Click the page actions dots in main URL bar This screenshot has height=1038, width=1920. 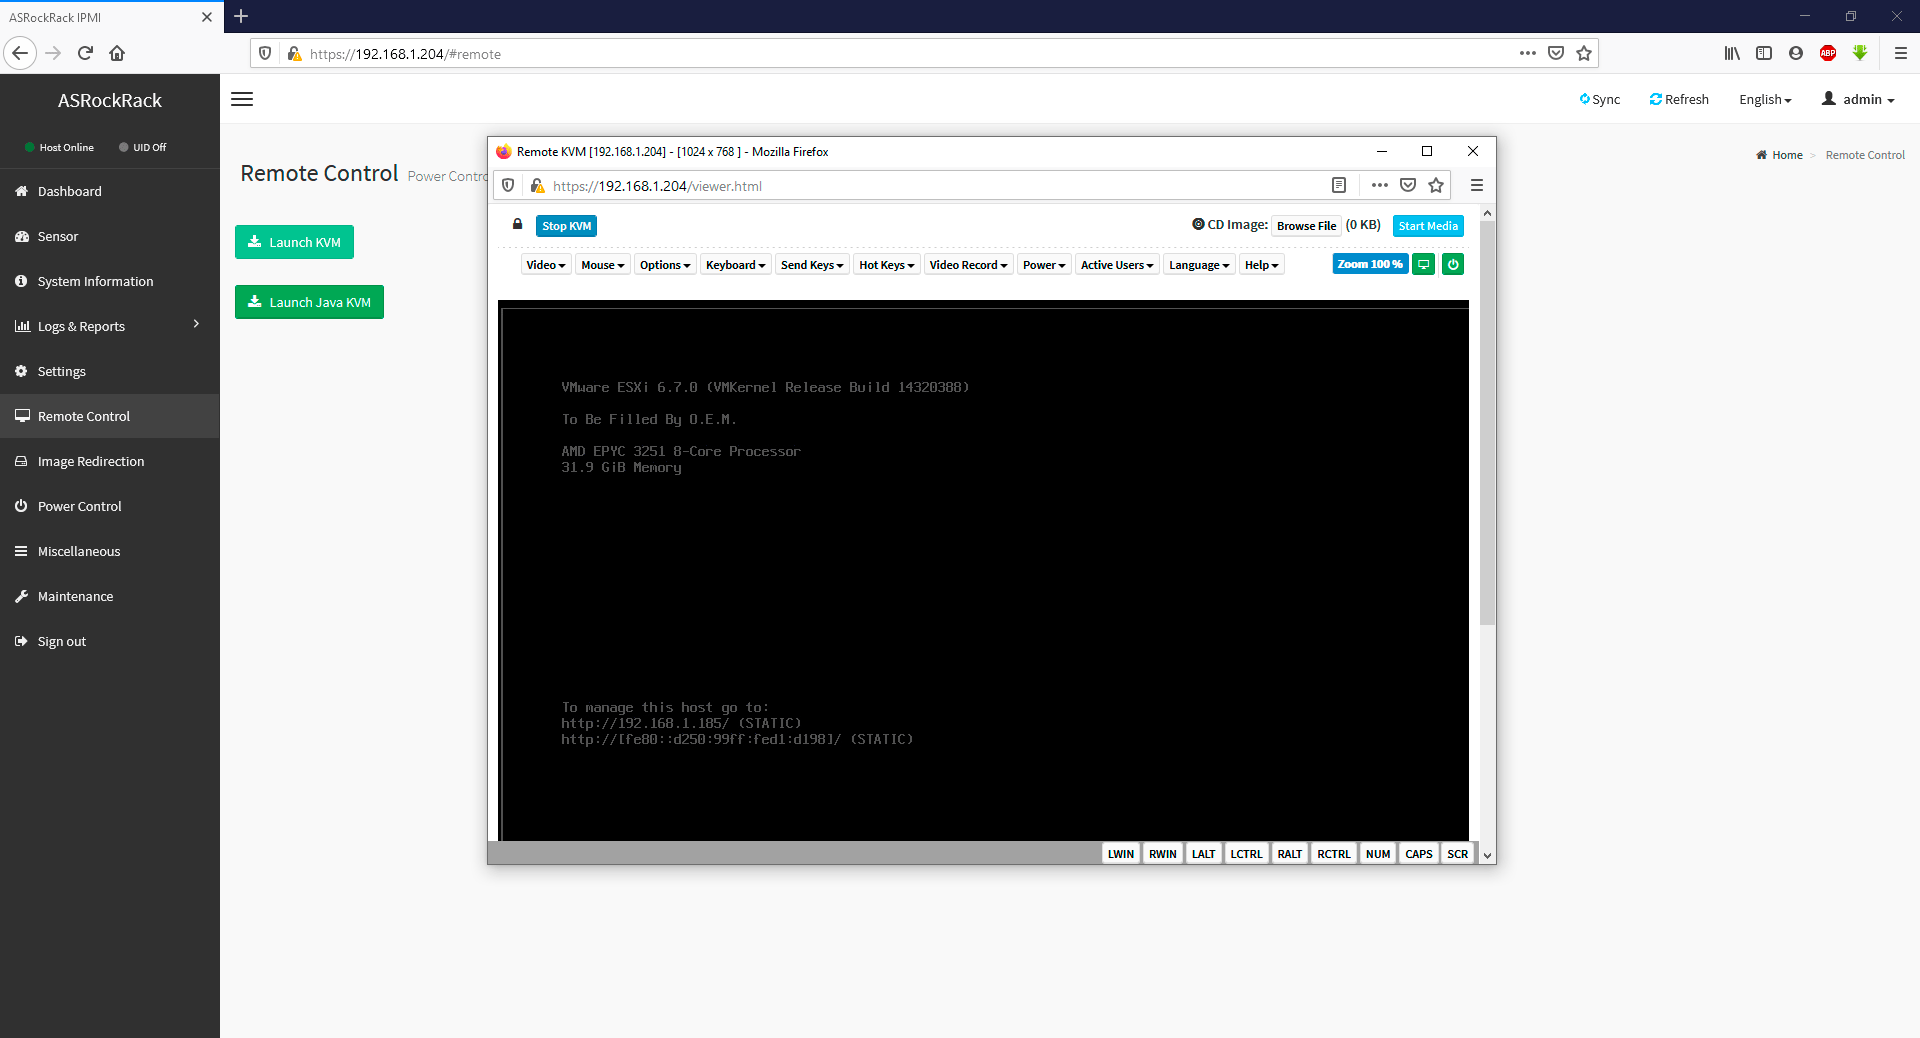[x=1527, y=53]
